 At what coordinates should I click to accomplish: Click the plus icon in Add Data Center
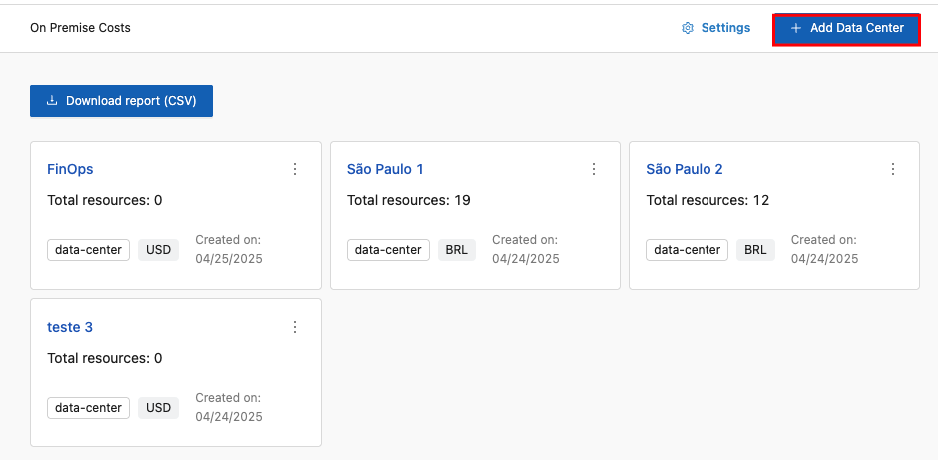coord(796,28)
